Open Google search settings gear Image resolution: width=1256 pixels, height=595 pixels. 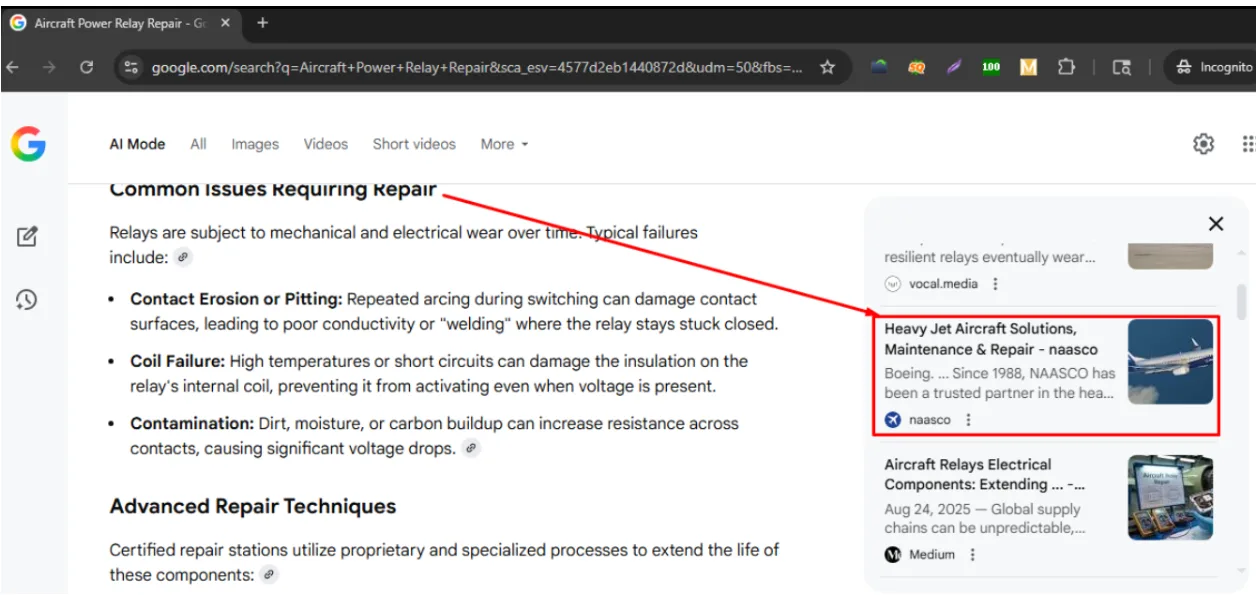[x=1203, y=144]
